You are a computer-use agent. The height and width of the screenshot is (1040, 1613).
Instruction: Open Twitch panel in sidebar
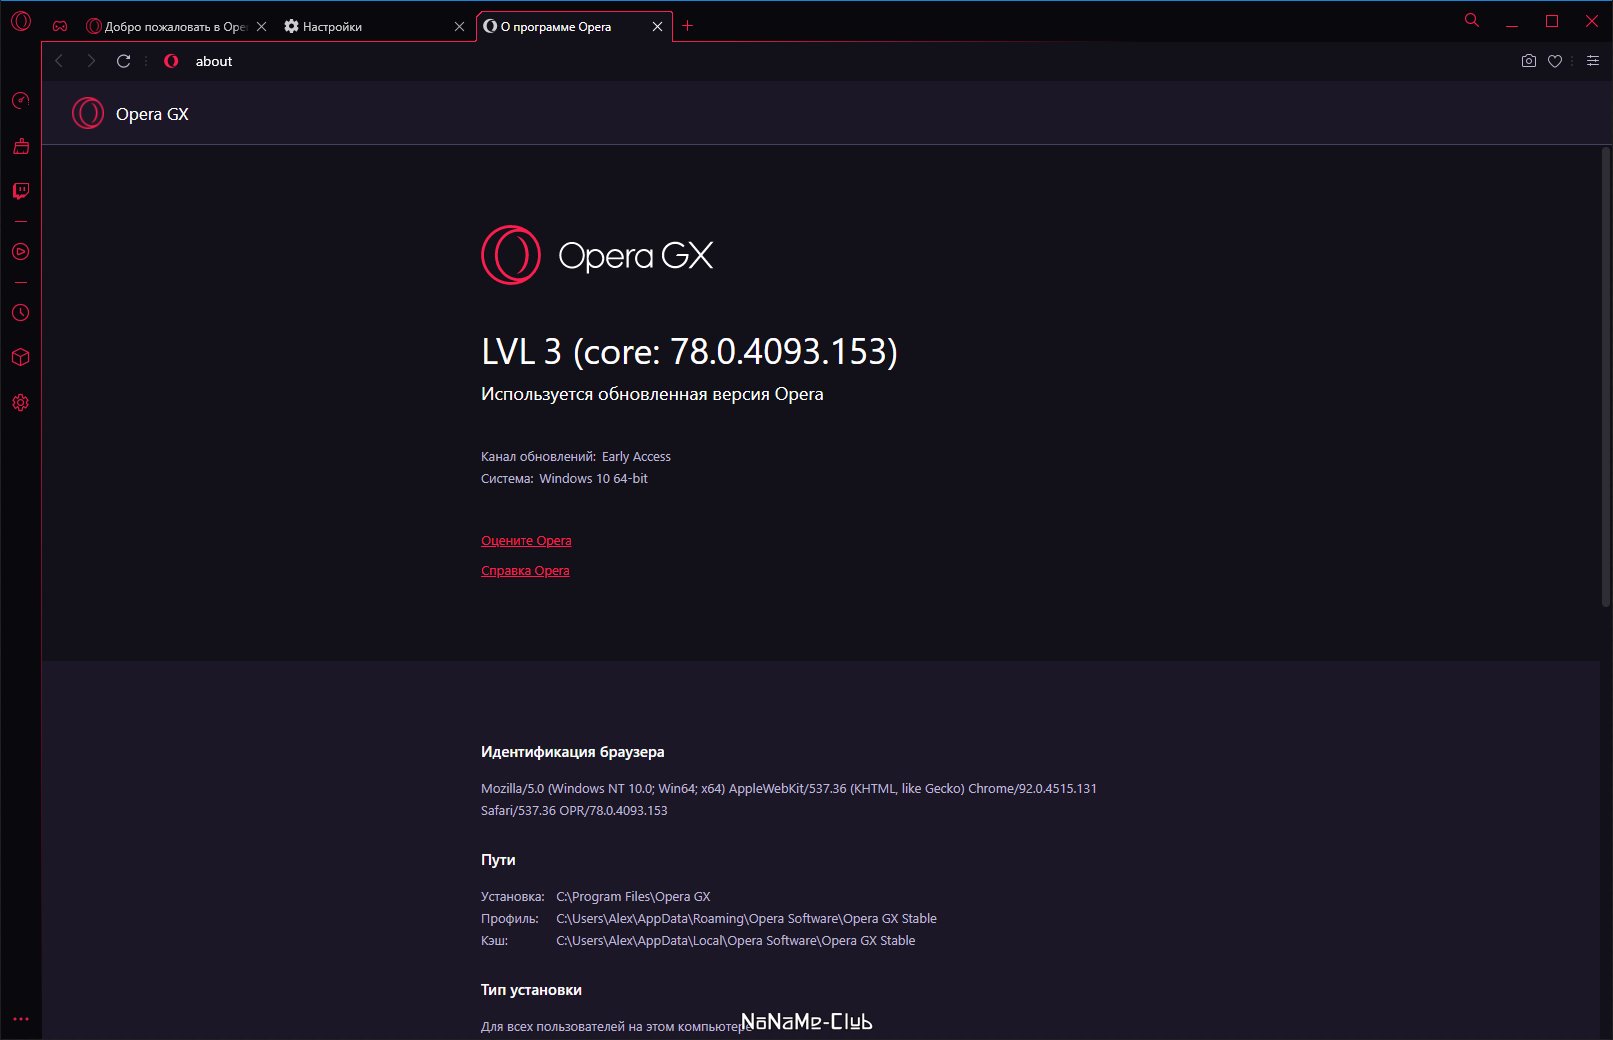tap(21, 191)
